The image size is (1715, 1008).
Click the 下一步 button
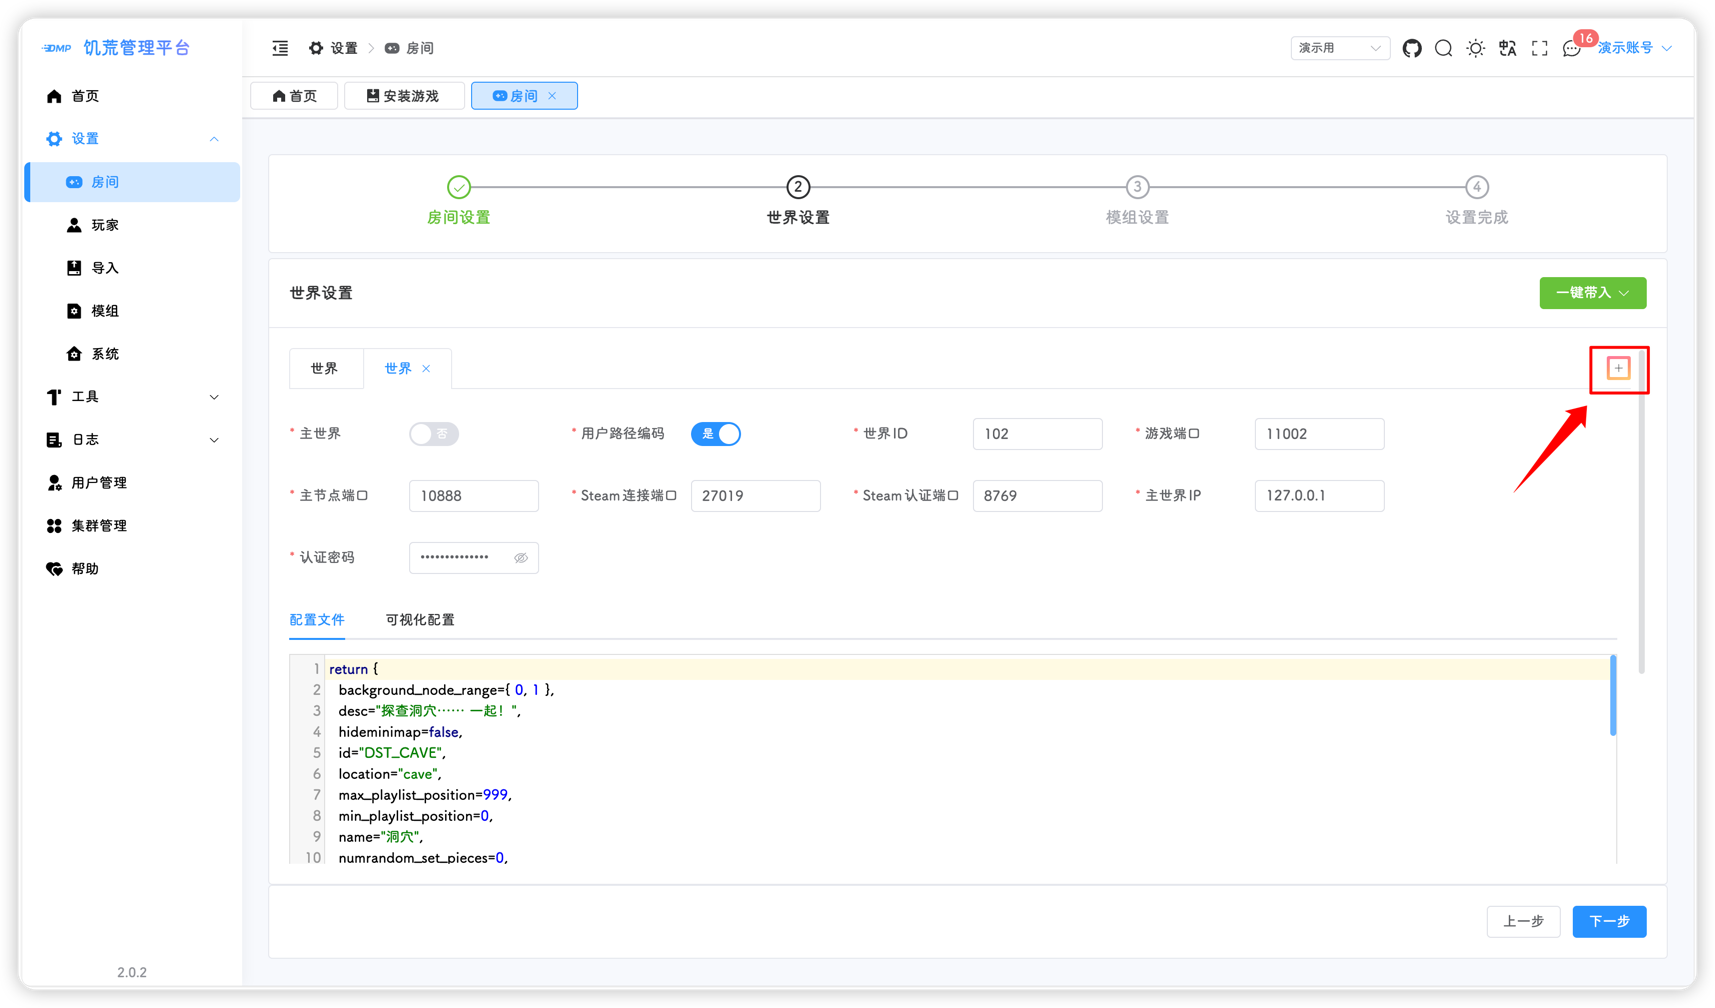(1609, 921)
